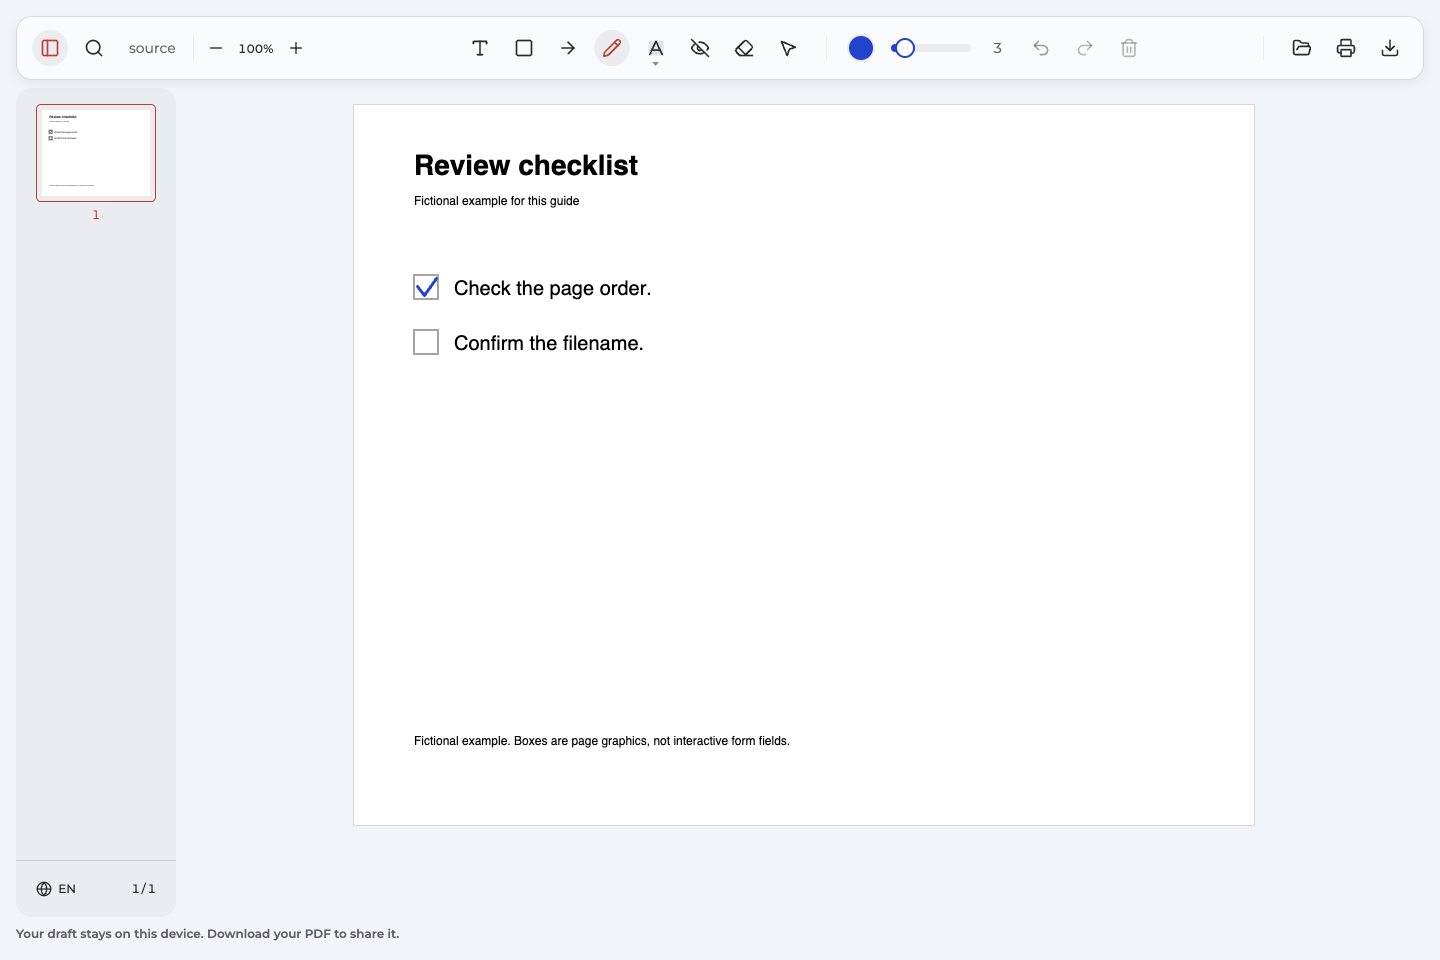The width and height of the screenshot is (1440, 960).
Task: Select the pointer selection tool
Action: click(x=788, y=48)
